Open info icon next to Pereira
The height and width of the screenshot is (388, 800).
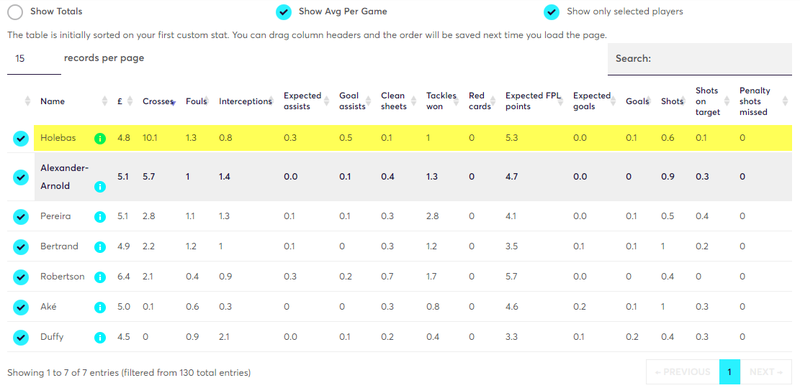[100, 216]
